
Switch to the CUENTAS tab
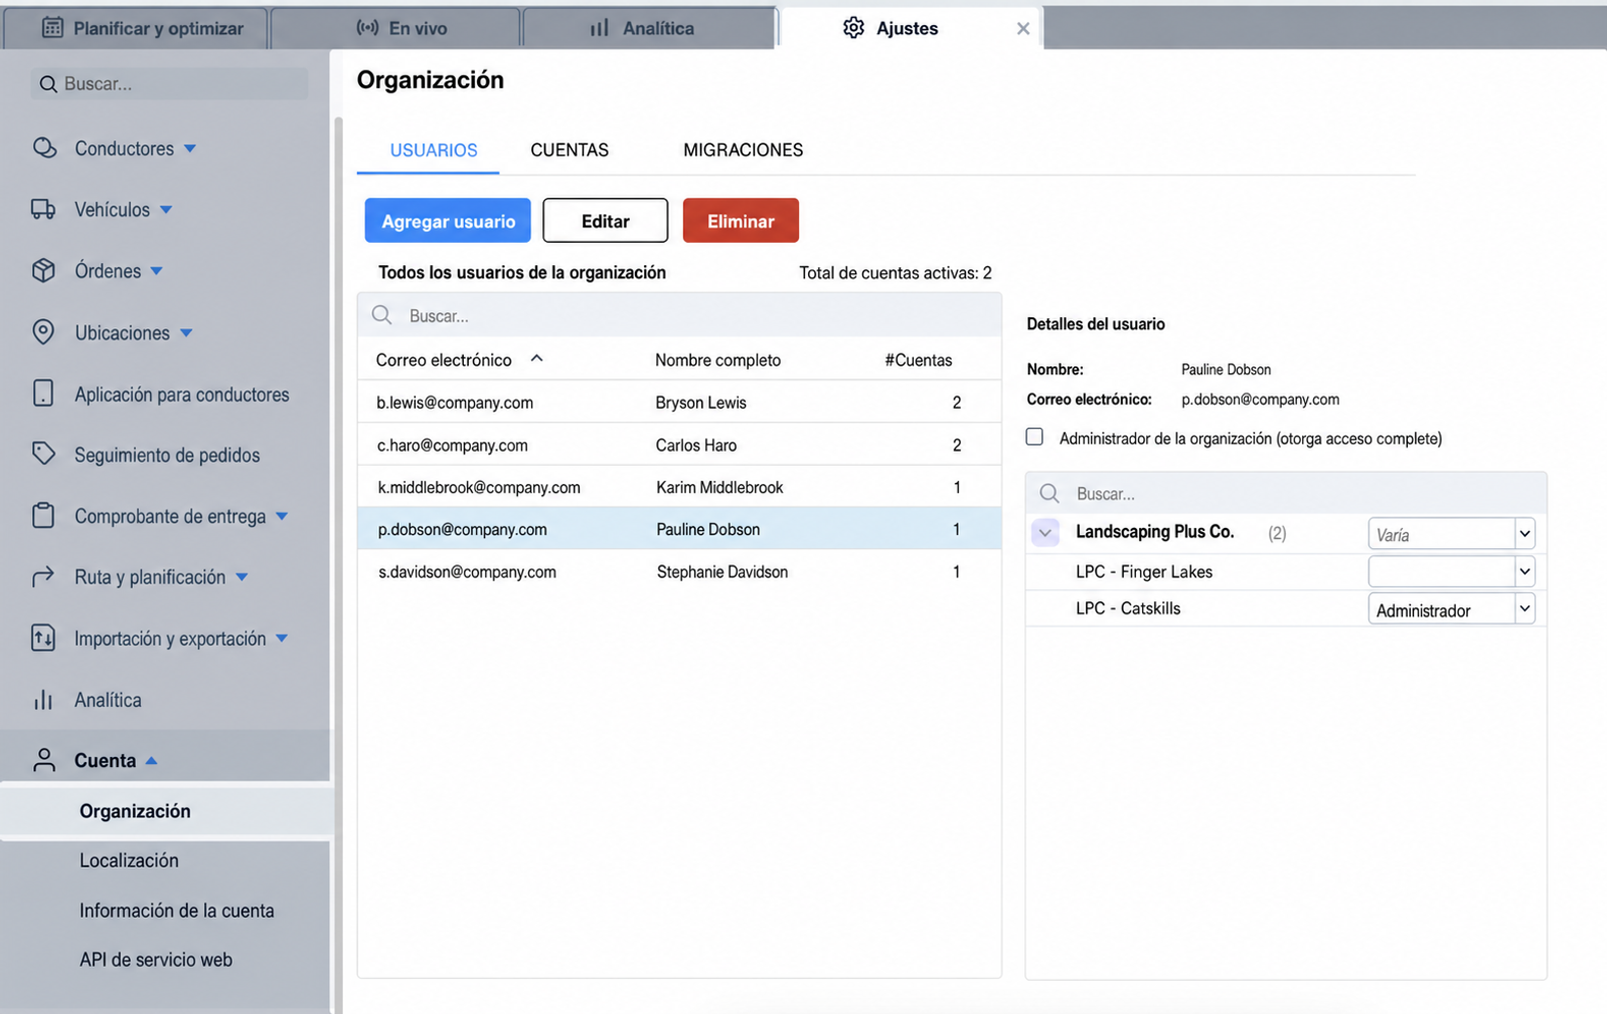click(x=569, y=150)
